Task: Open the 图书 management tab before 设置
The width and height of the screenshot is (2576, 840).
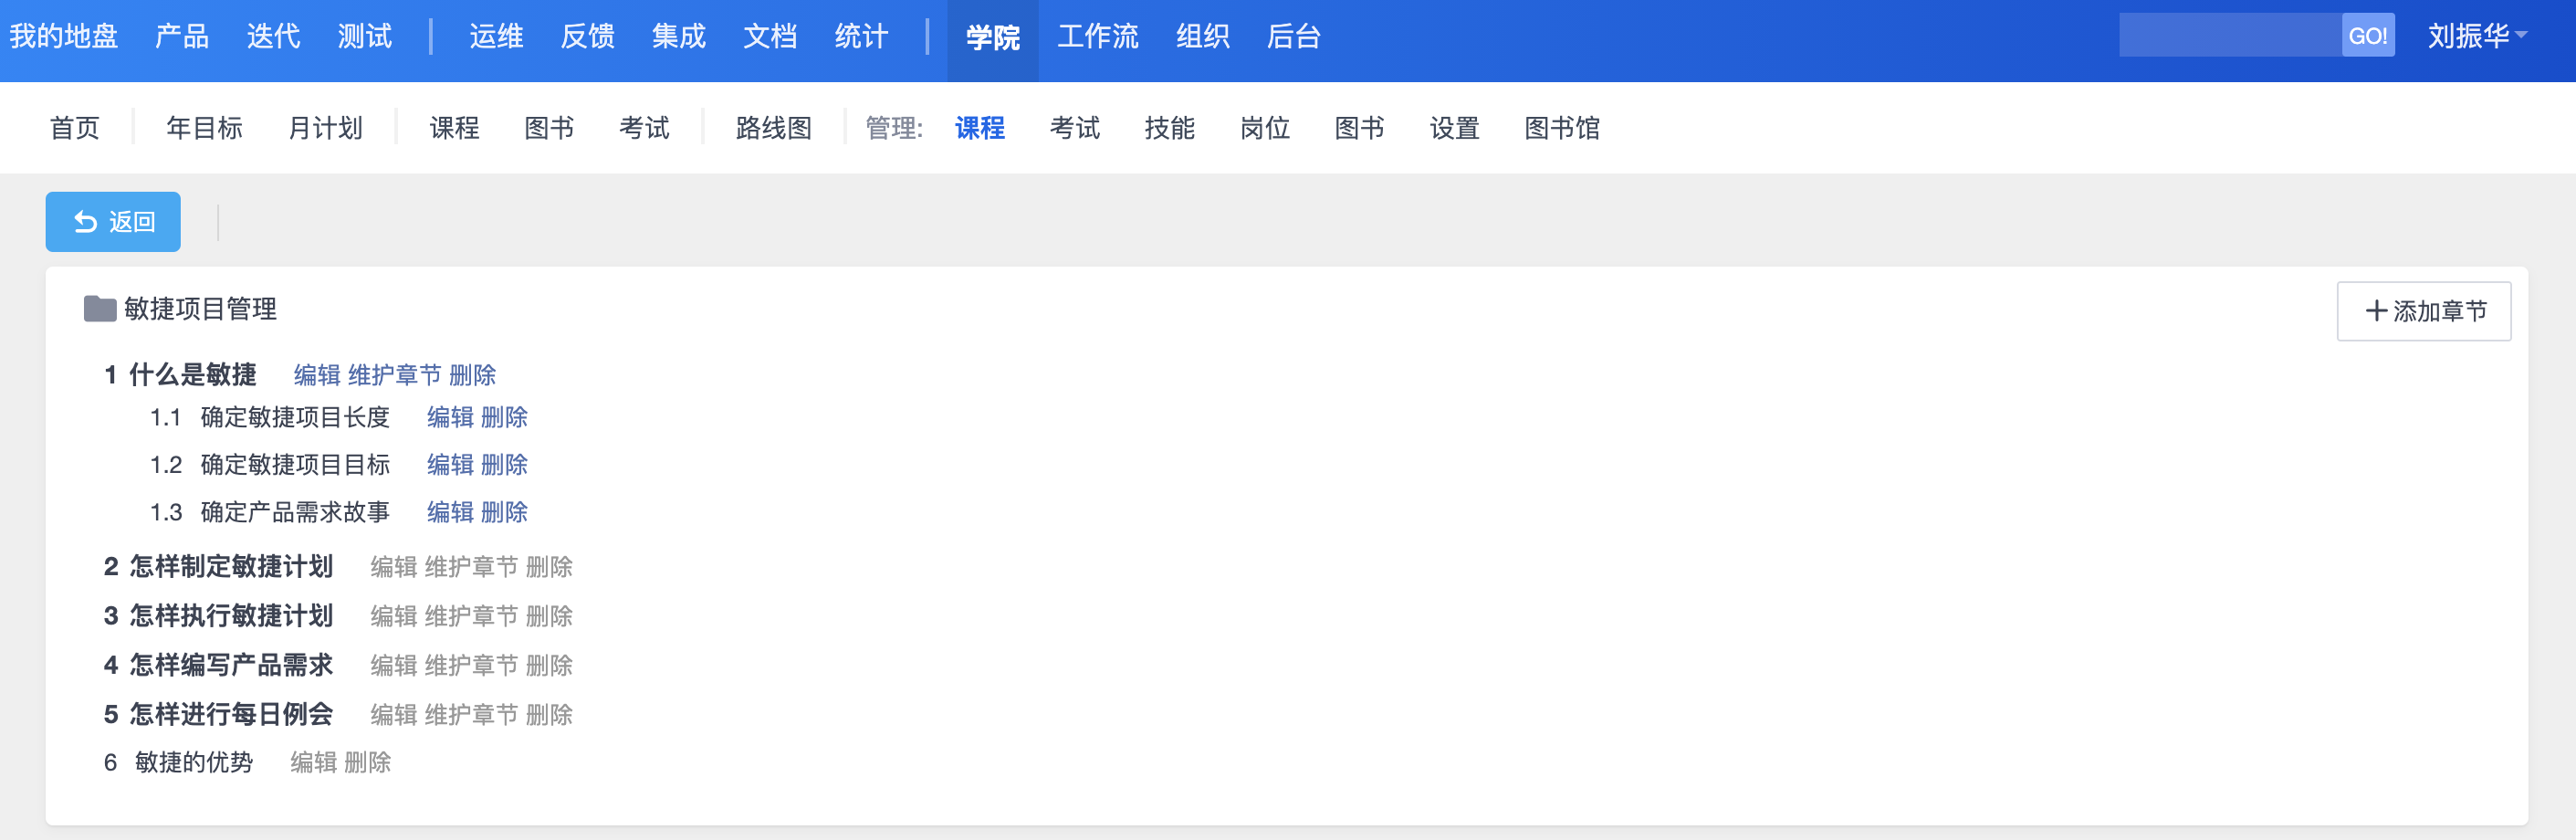Action: [x=1360, y=128]
